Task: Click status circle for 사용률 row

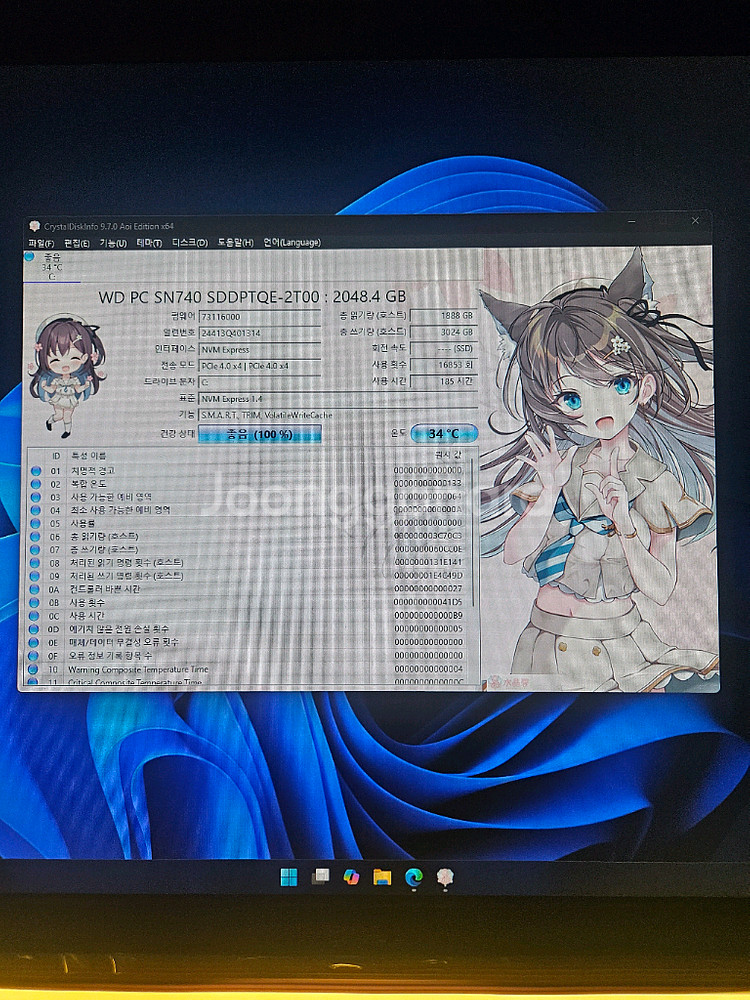Action: tap(36, 523)
